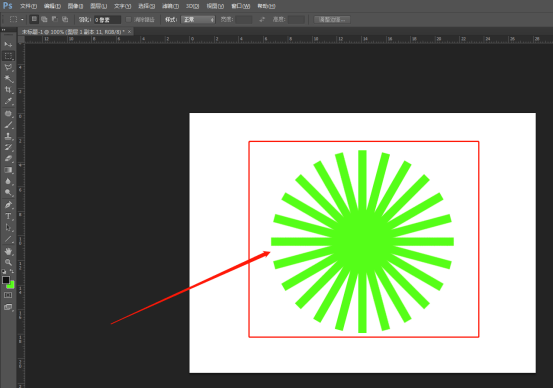Image resolution: width=554 pixels, height=388 pixels.
Task: Select the Hand tool
Action: click(x=8, y=251)
